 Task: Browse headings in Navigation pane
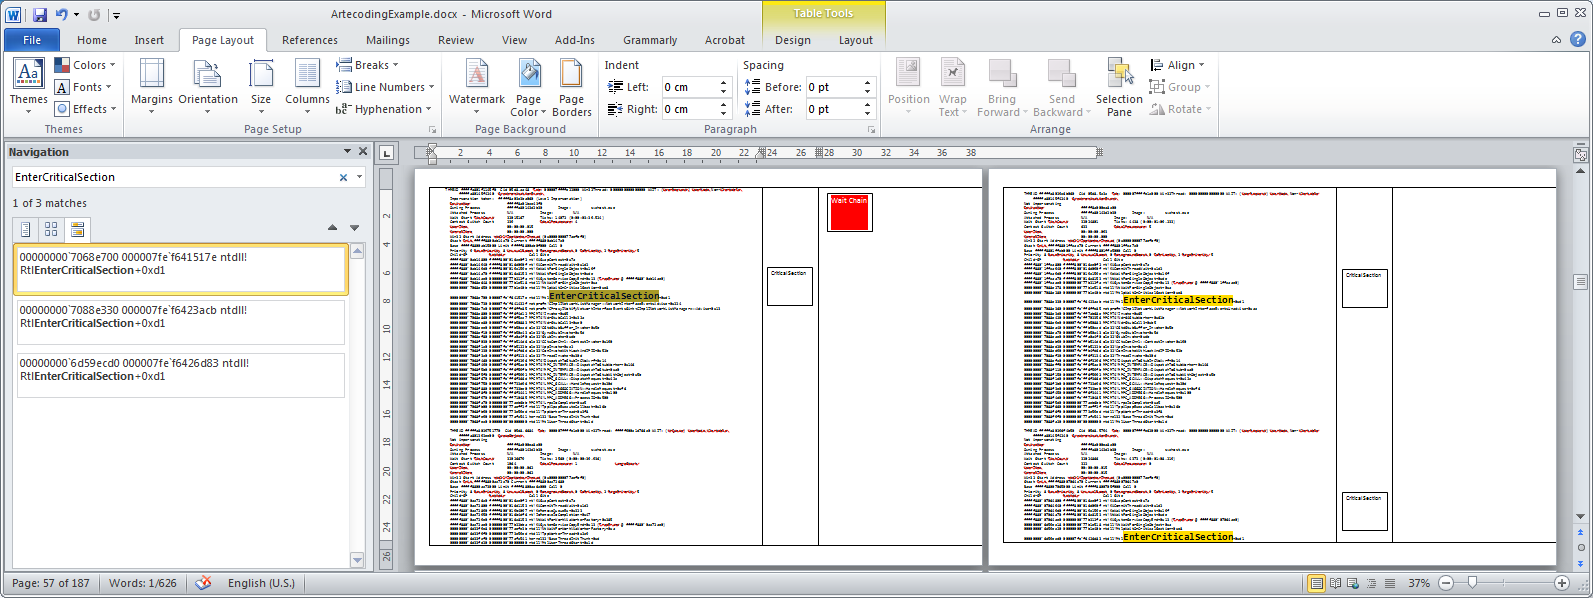click(x=25, y=230)
